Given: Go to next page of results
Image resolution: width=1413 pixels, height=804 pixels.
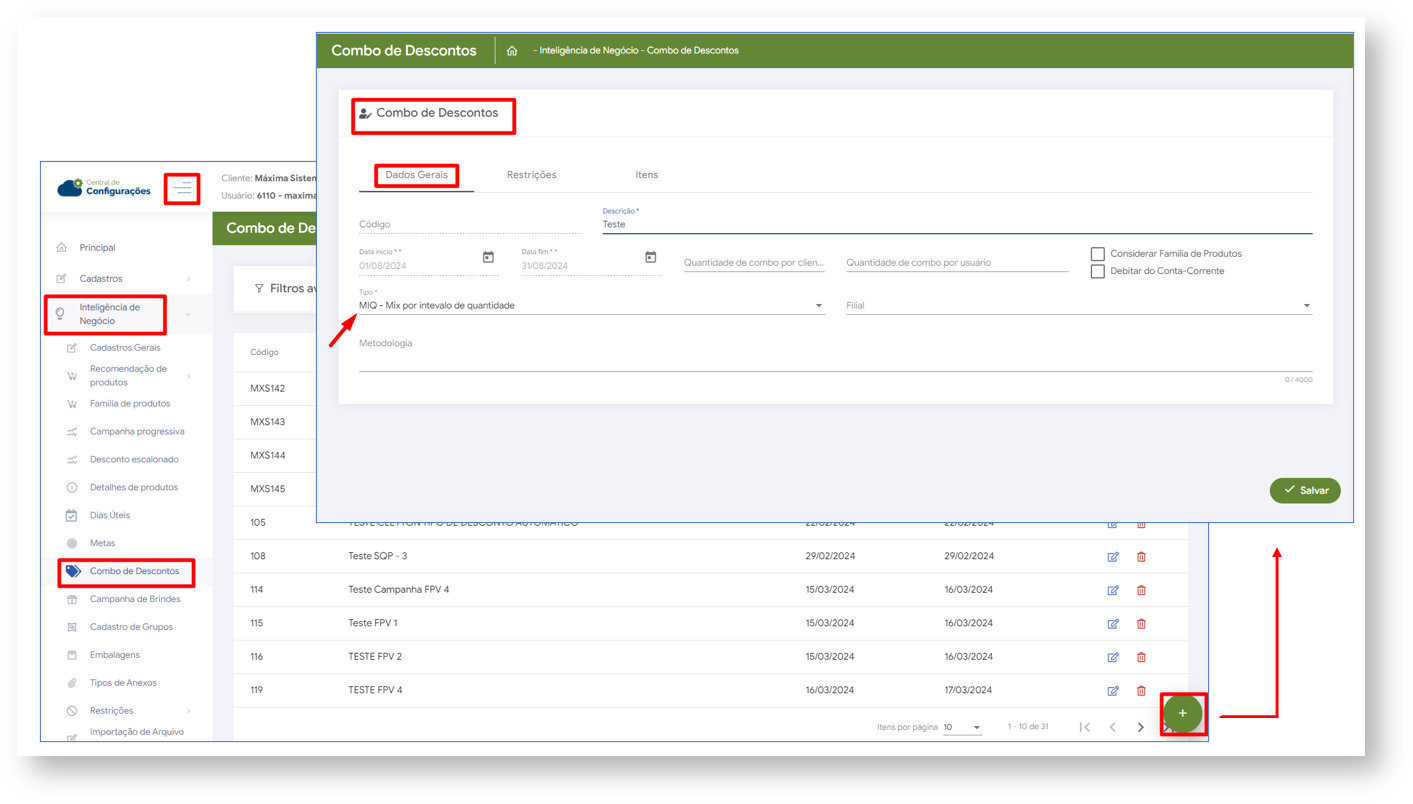Looking at the screenshot, I should pos(1140,728).
